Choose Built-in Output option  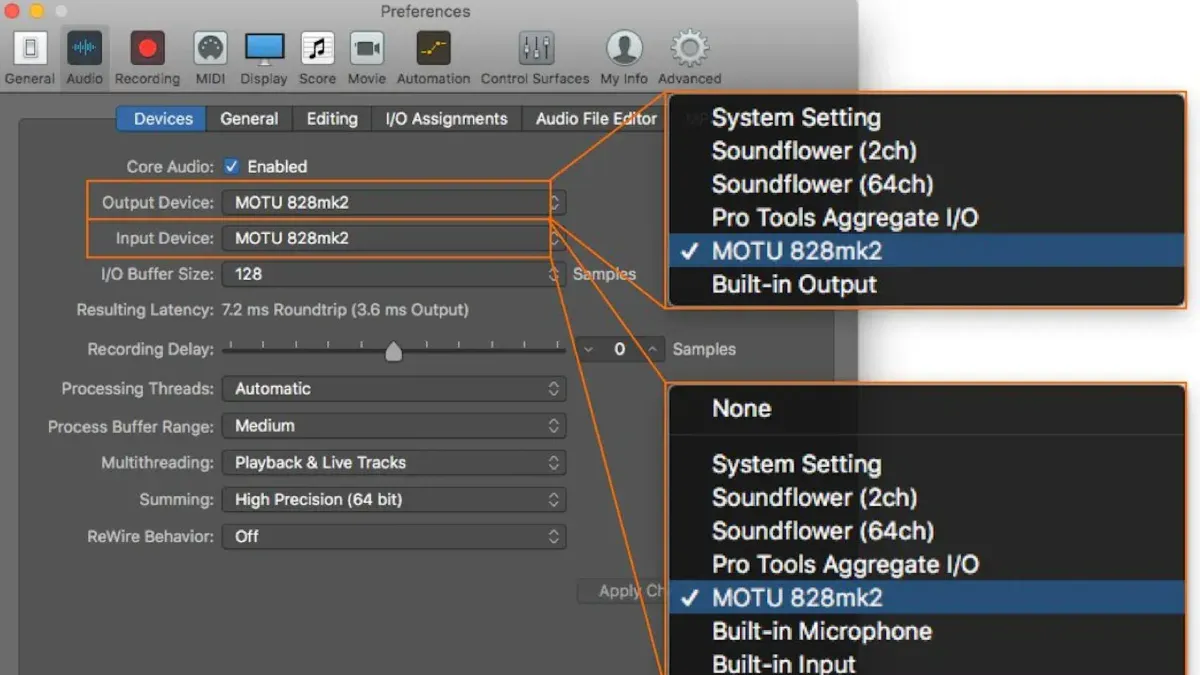coord(926,284)
